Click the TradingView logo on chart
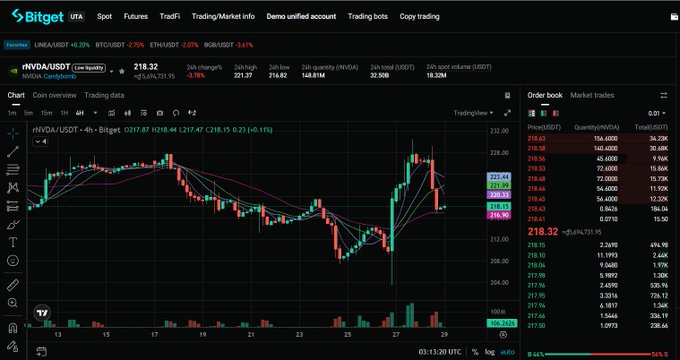This screenshot has height=360, width=680. (42, 313)
